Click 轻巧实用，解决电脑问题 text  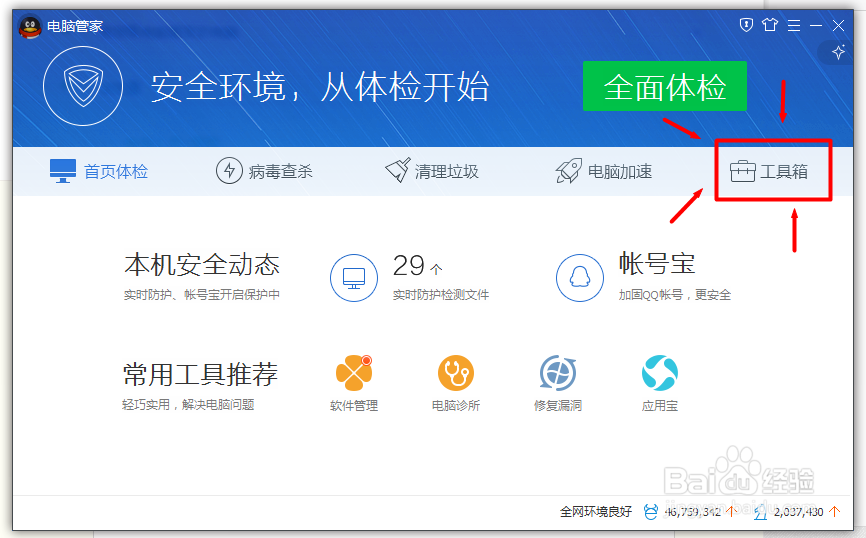(x=188, y=405)
